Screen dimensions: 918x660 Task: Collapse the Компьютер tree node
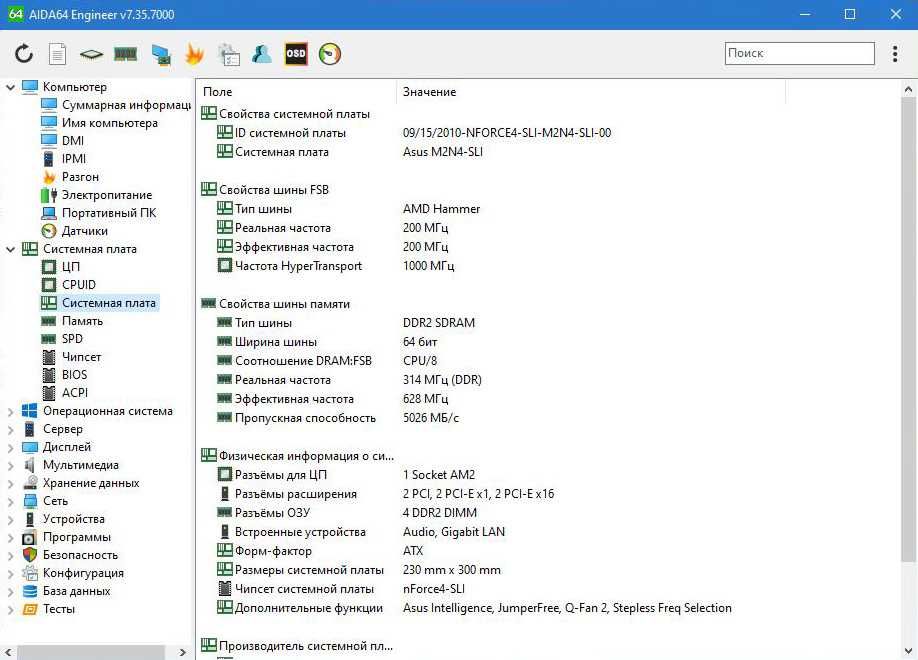coord(11,87)
